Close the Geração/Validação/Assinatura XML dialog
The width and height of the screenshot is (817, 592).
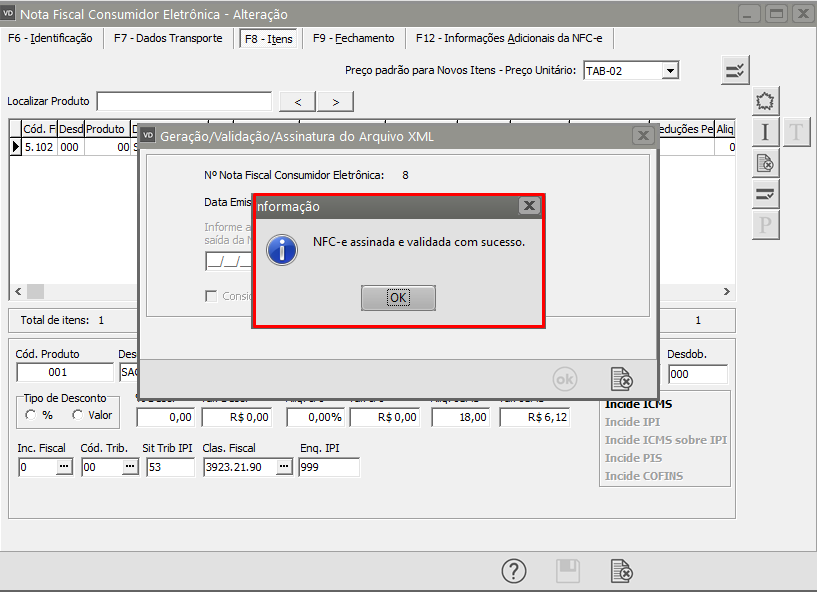click(643, 136)
